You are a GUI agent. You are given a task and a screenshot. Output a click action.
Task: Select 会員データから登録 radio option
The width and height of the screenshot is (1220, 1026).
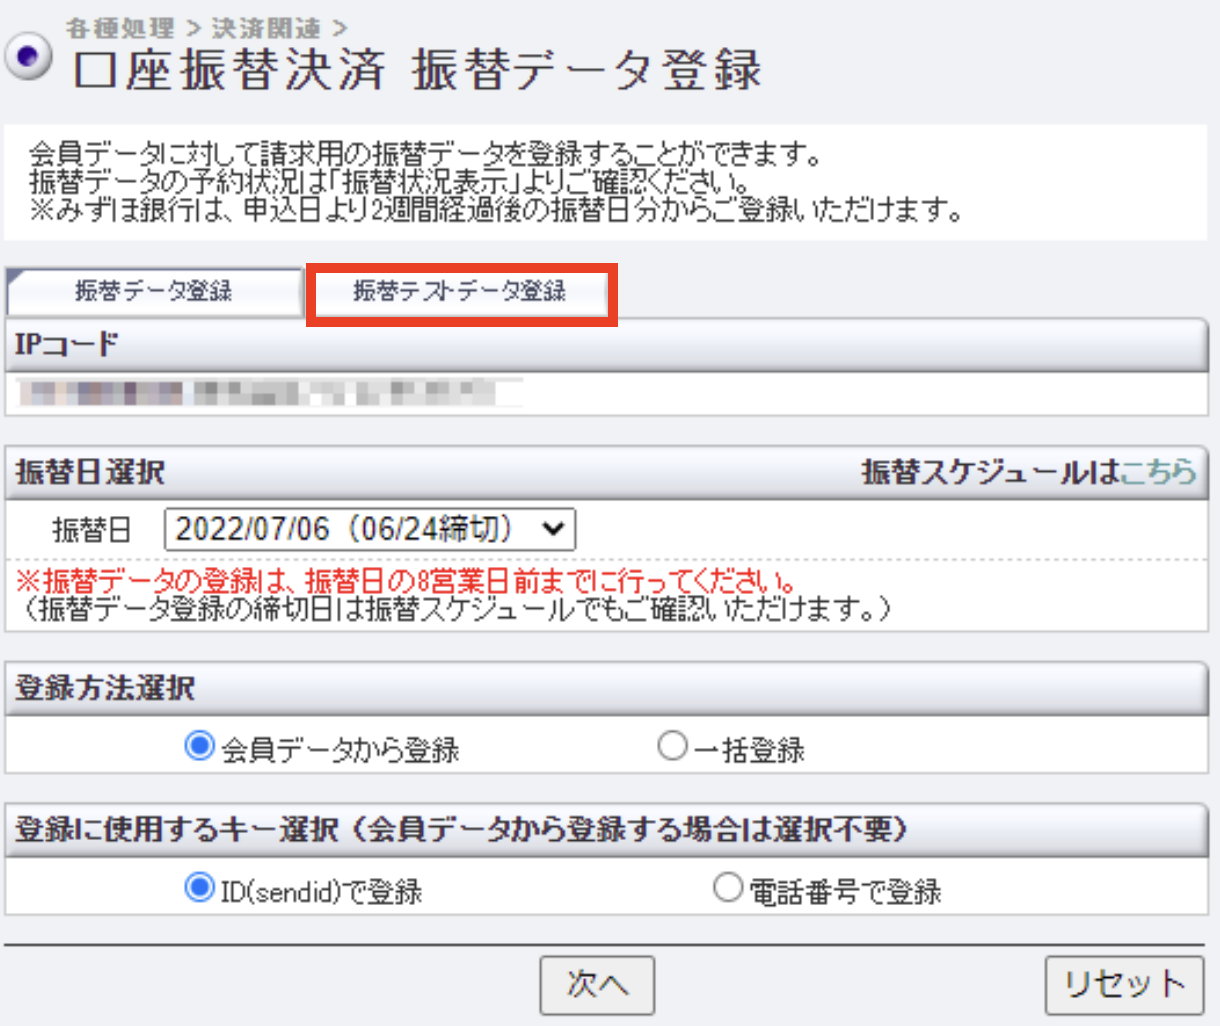coord(200,747)
